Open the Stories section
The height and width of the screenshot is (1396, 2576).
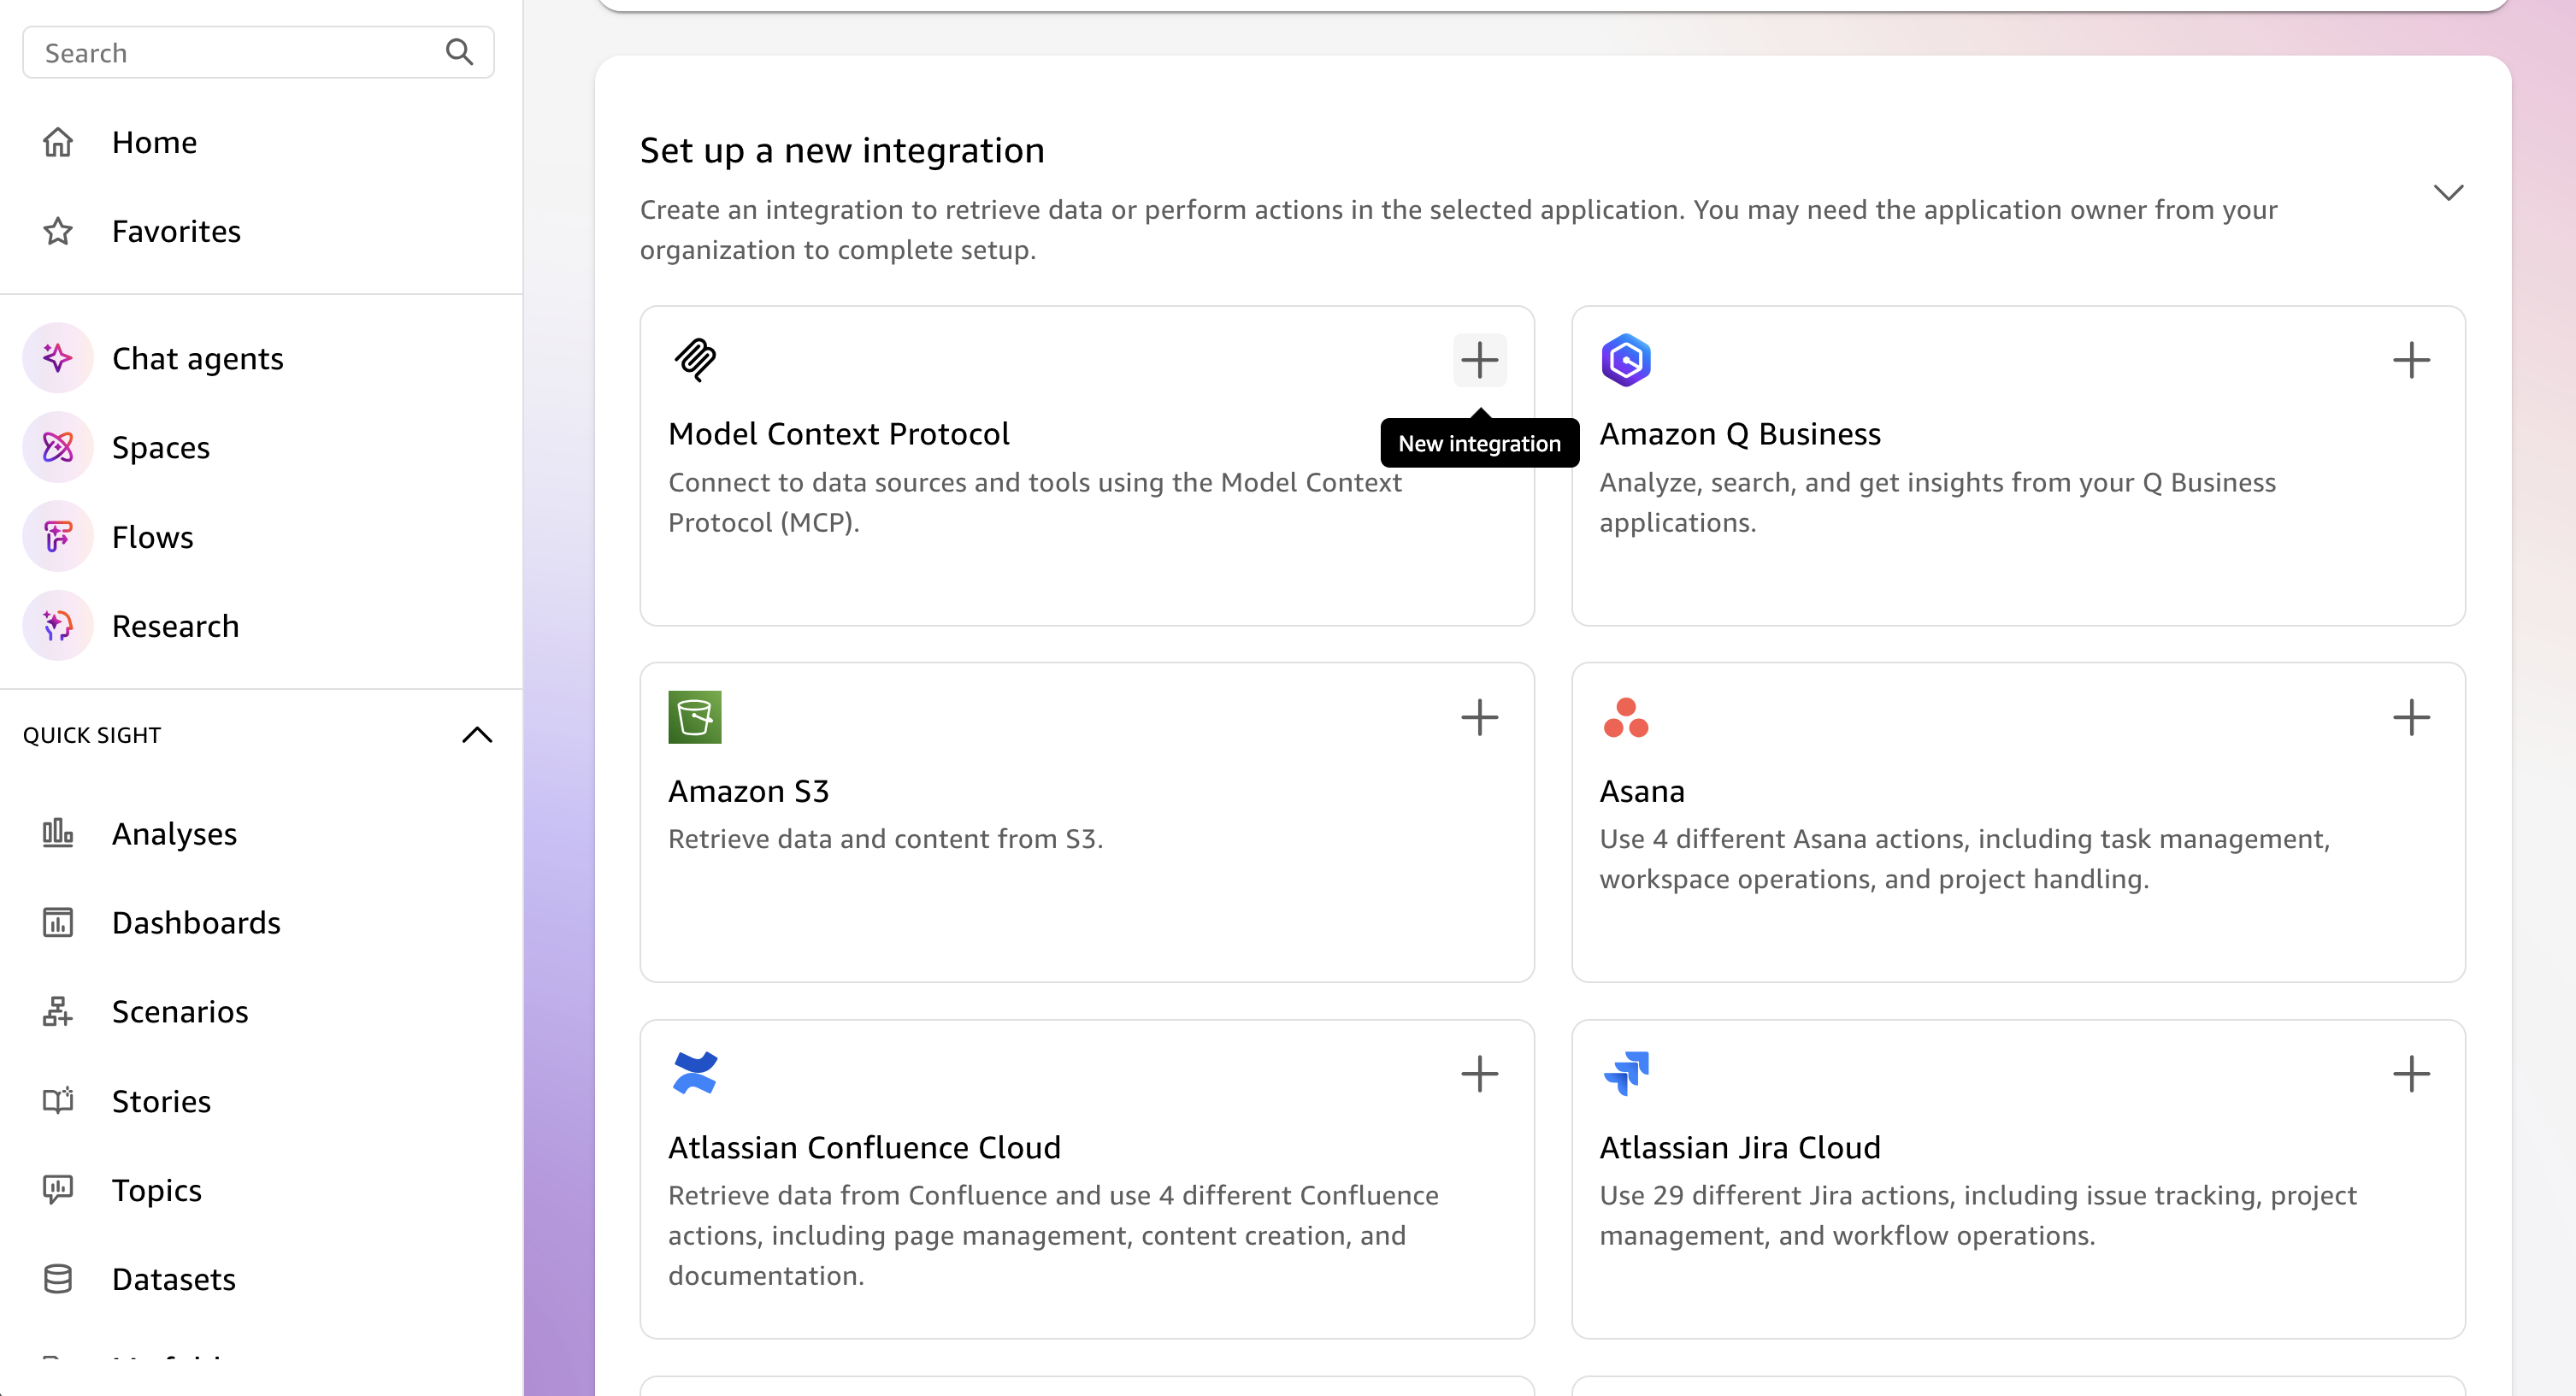(161, 1100)
